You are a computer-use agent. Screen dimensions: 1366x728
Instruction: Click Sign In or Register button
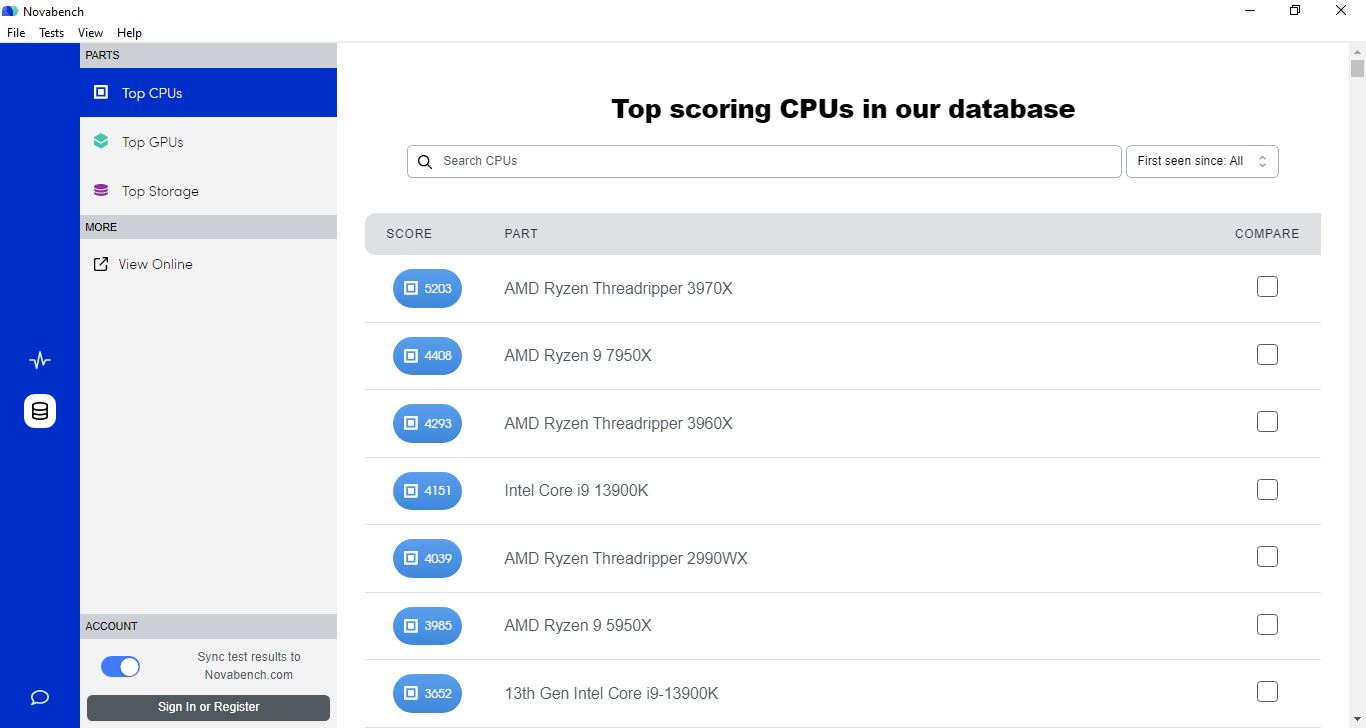208,707
